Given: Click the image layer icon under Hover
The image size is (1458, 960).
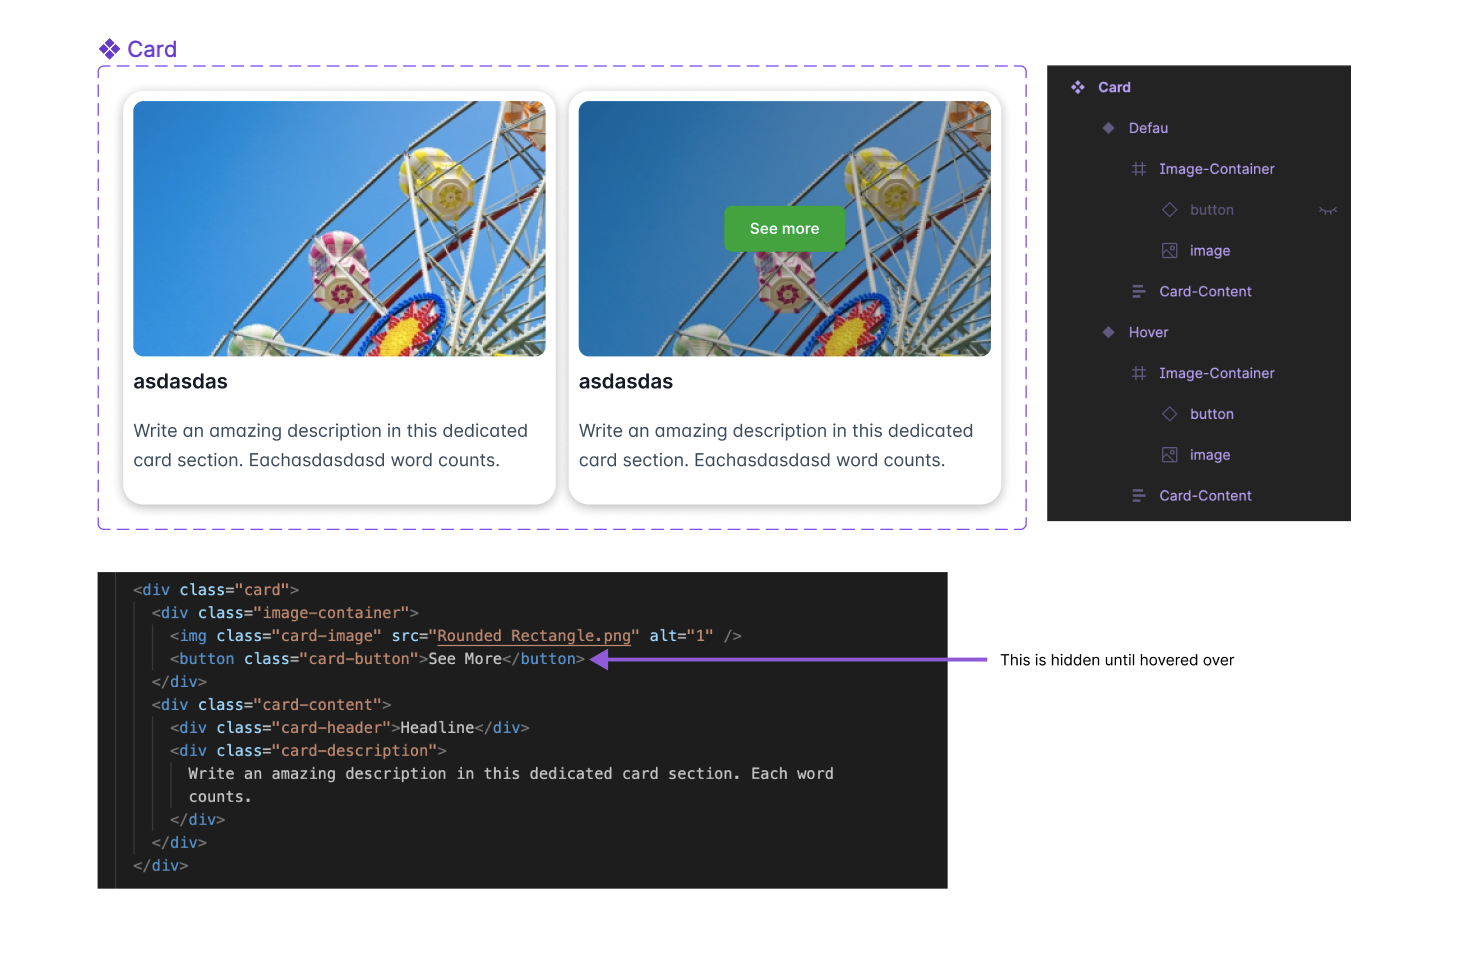Looking at the screenshot, I should 1170,454.
